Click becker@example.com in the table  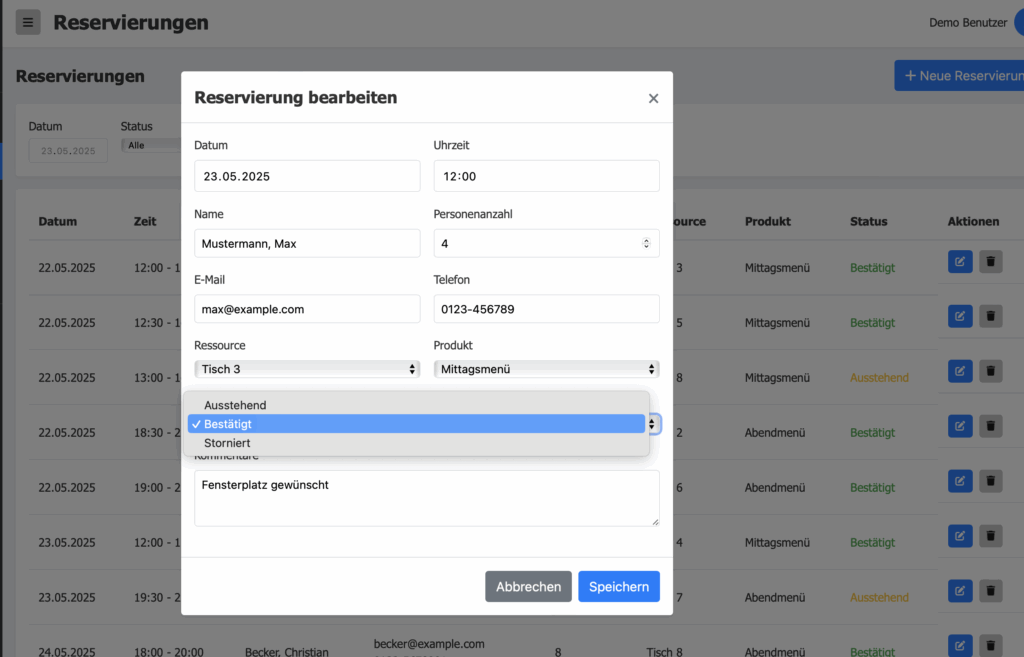429,643
